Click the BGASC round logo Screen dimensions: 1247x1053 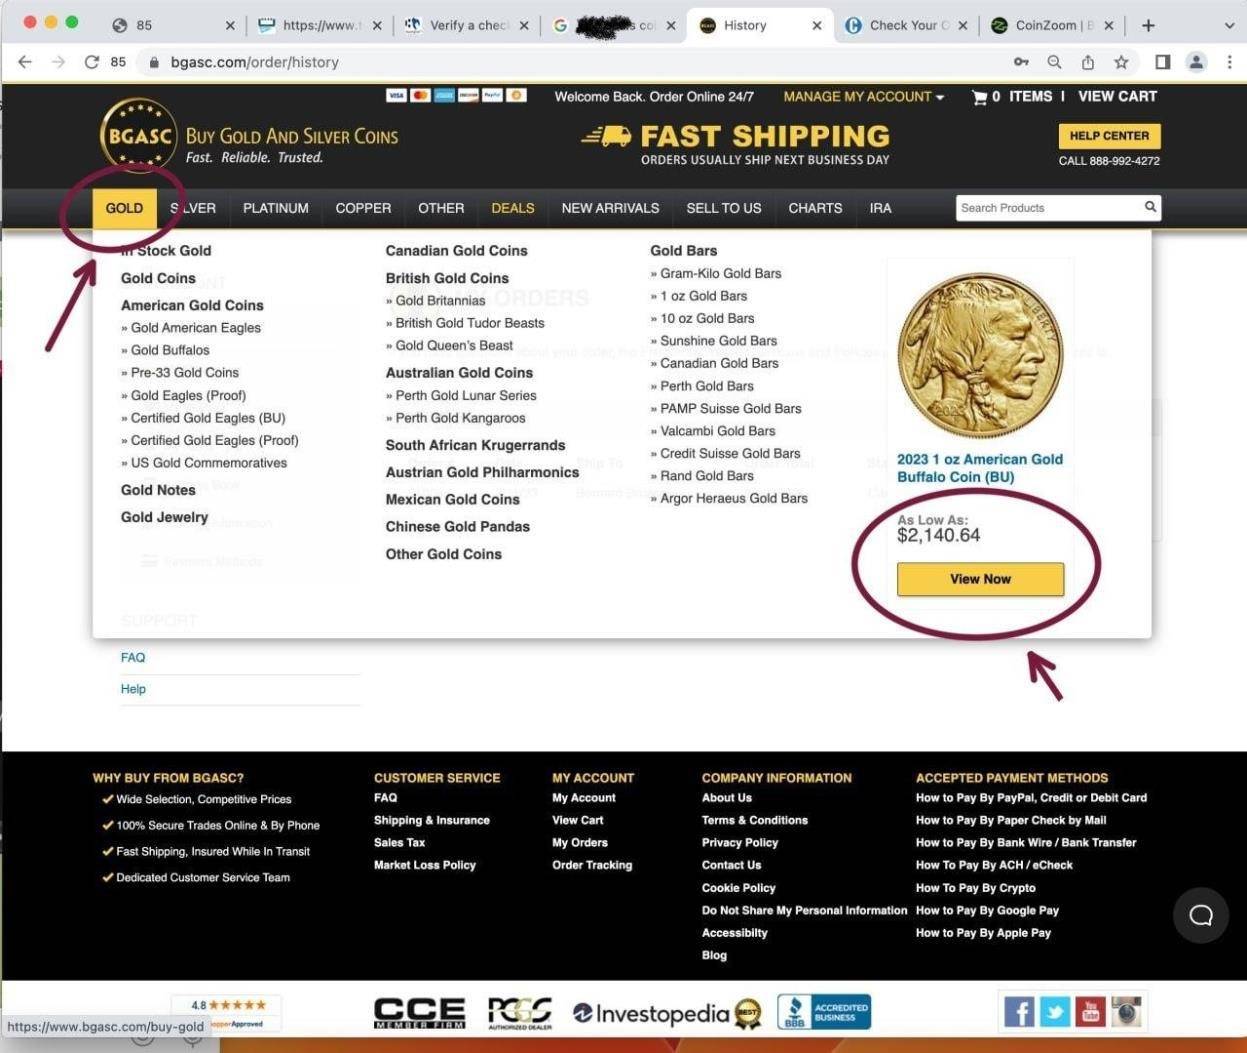point(138,136)
